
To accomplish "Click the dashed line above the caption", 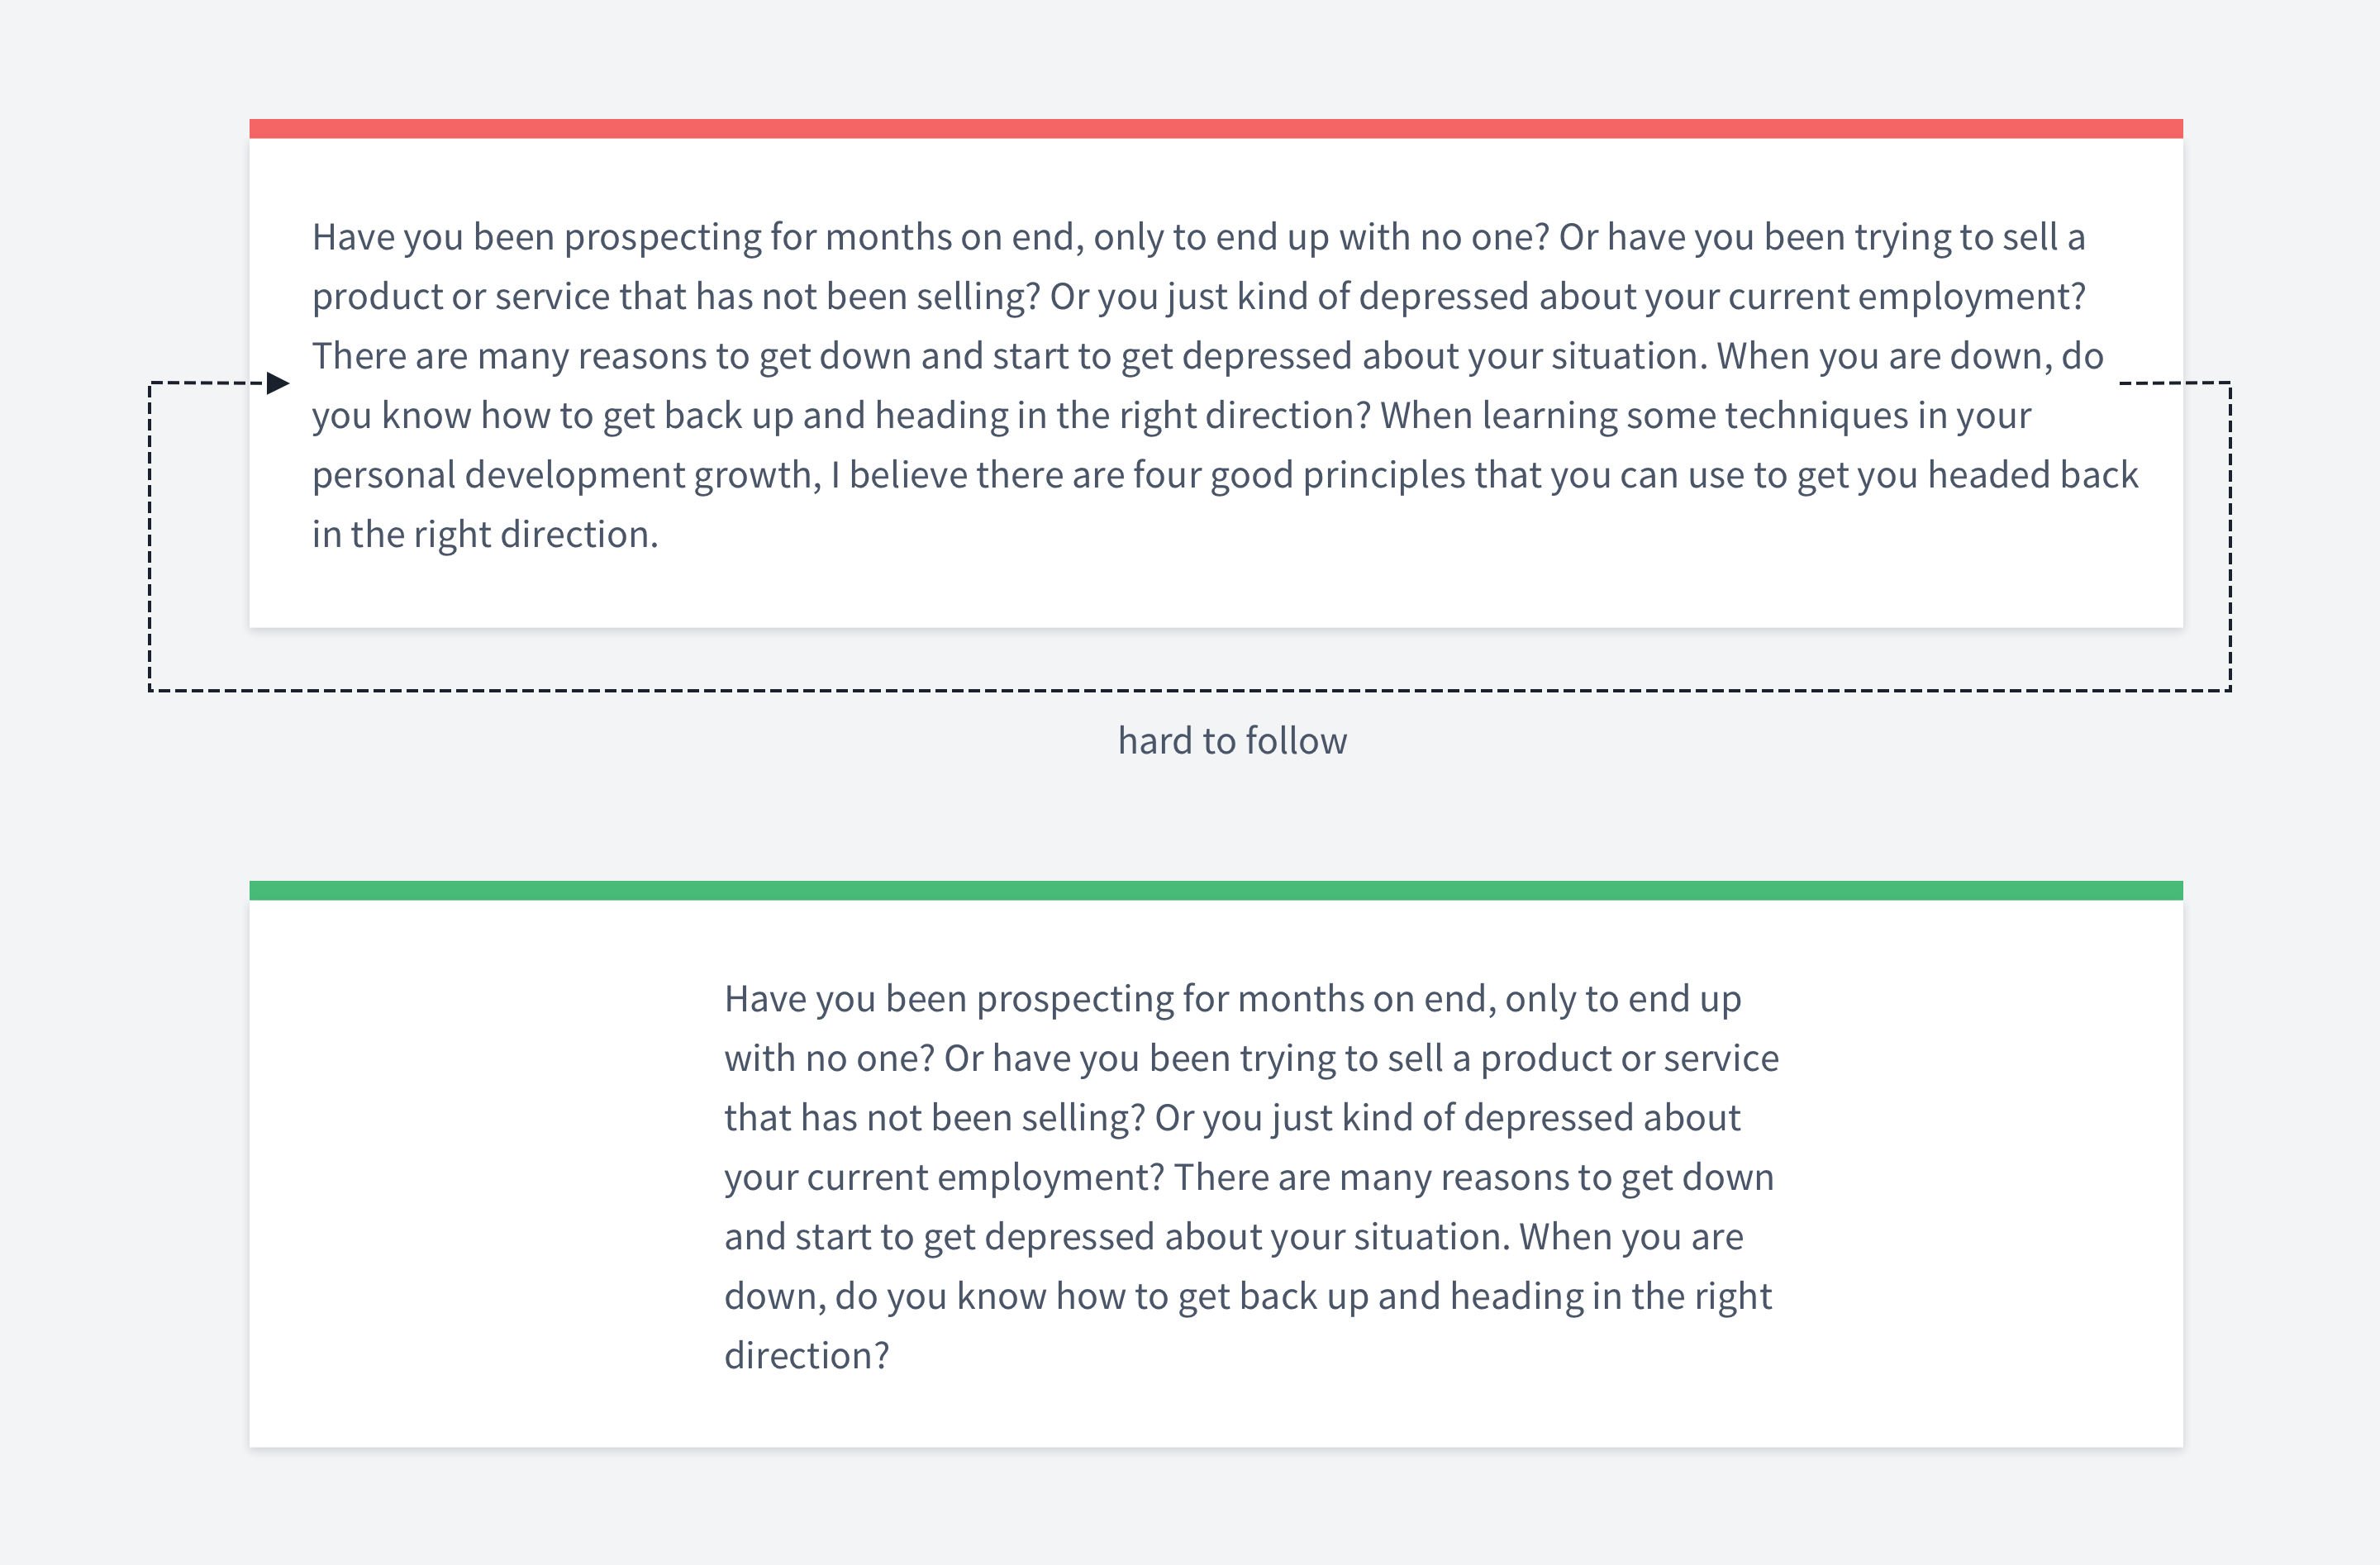I will pos(1190,690).
